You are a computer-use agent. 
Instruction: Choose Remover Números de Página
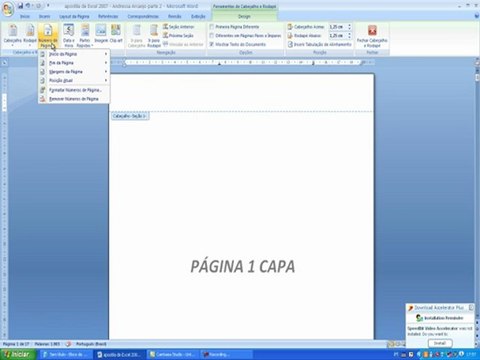(x=74, y=99)
